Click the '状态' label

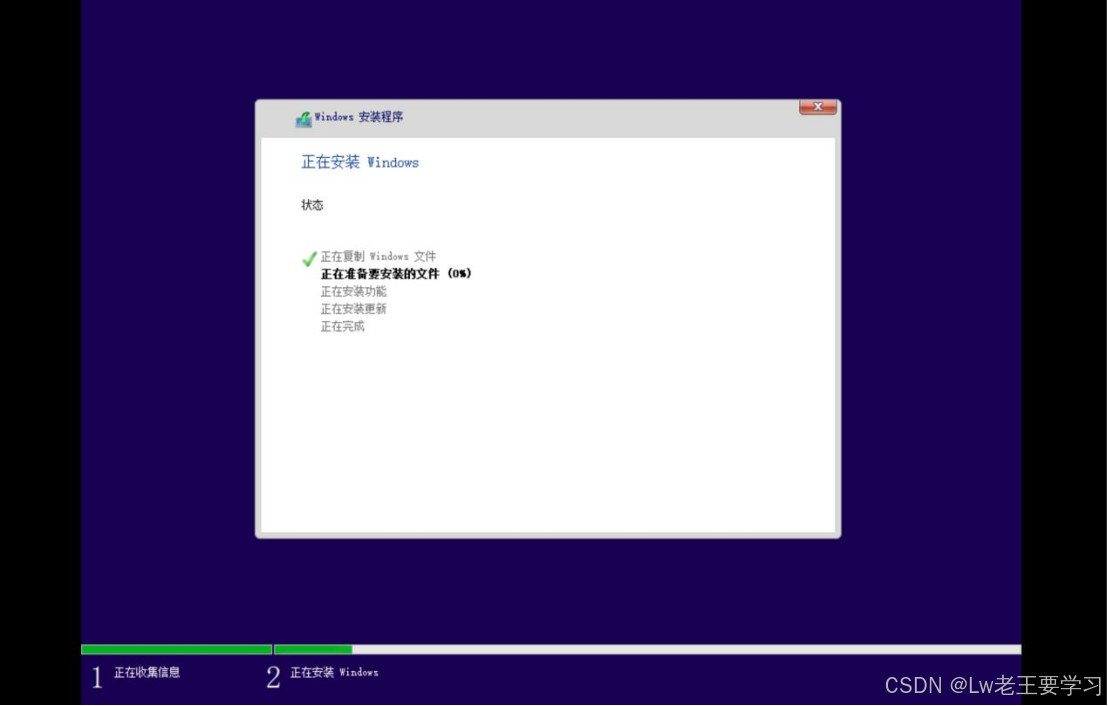point(312,205)
